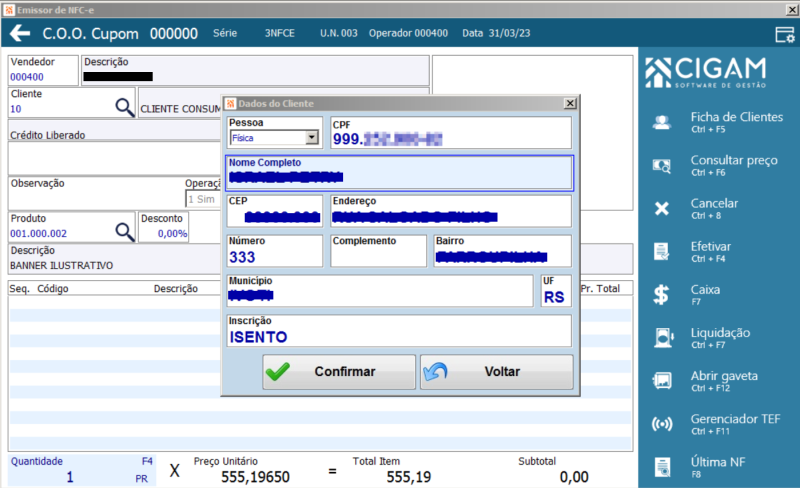The height and width of the screenshot is (488, 800).
Task: Open the Ficha de Clientes icon
Action: click(x=662, y=123)
